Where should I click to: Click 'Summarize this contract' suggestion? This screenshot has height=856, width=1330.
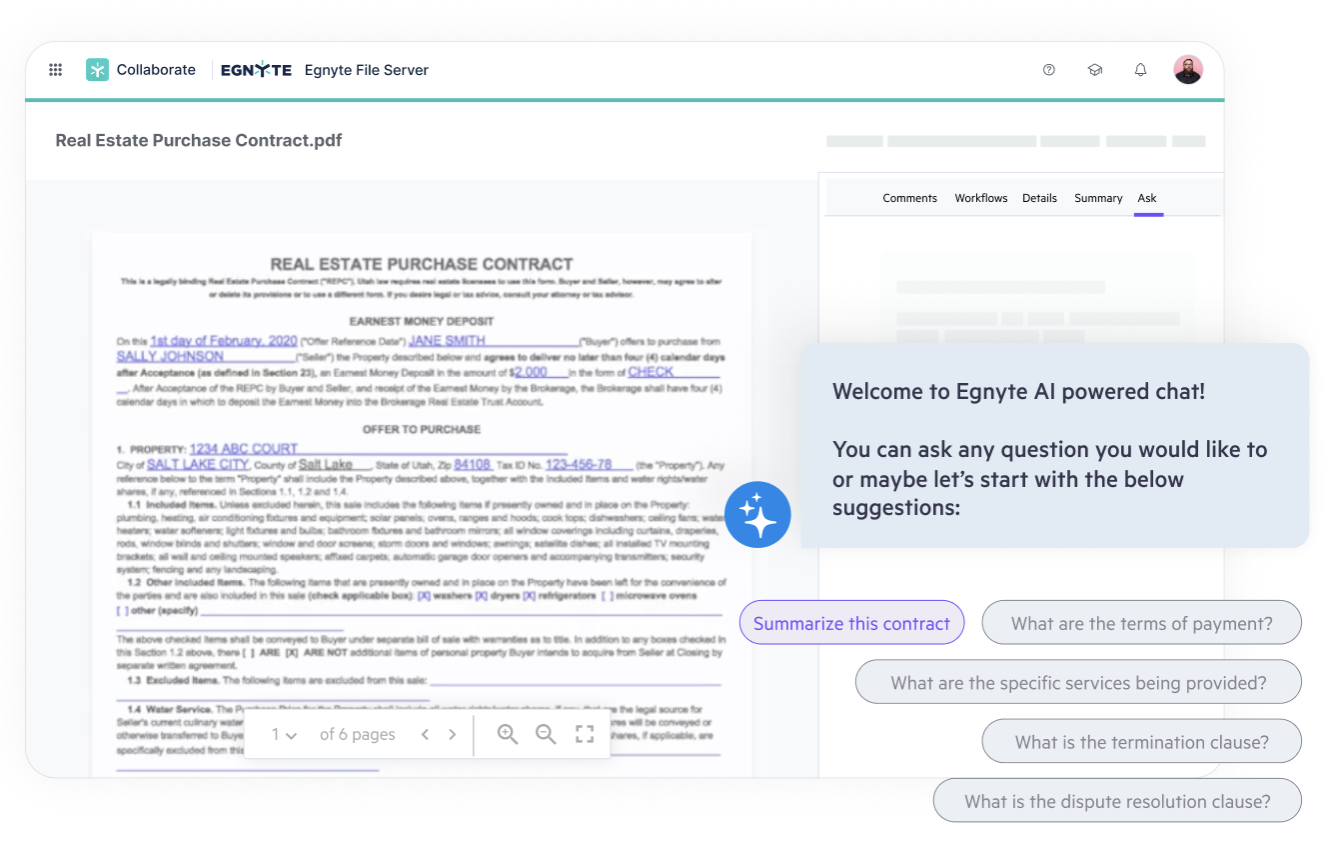[851, 623]
